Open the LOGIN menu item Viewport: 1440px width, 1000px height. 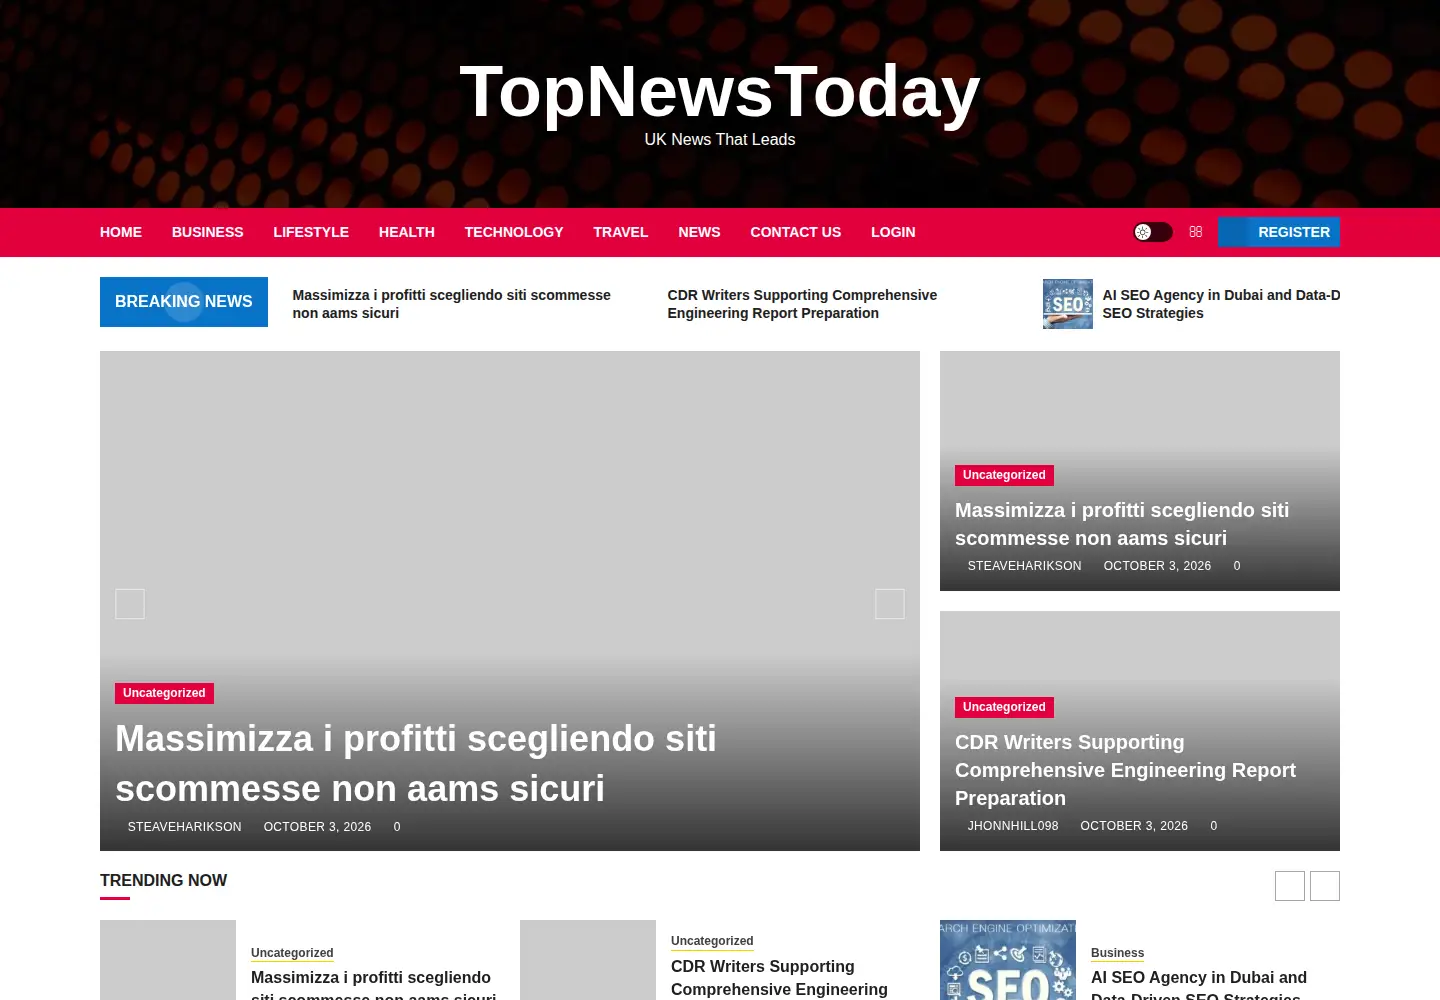[x=893, y=232]
